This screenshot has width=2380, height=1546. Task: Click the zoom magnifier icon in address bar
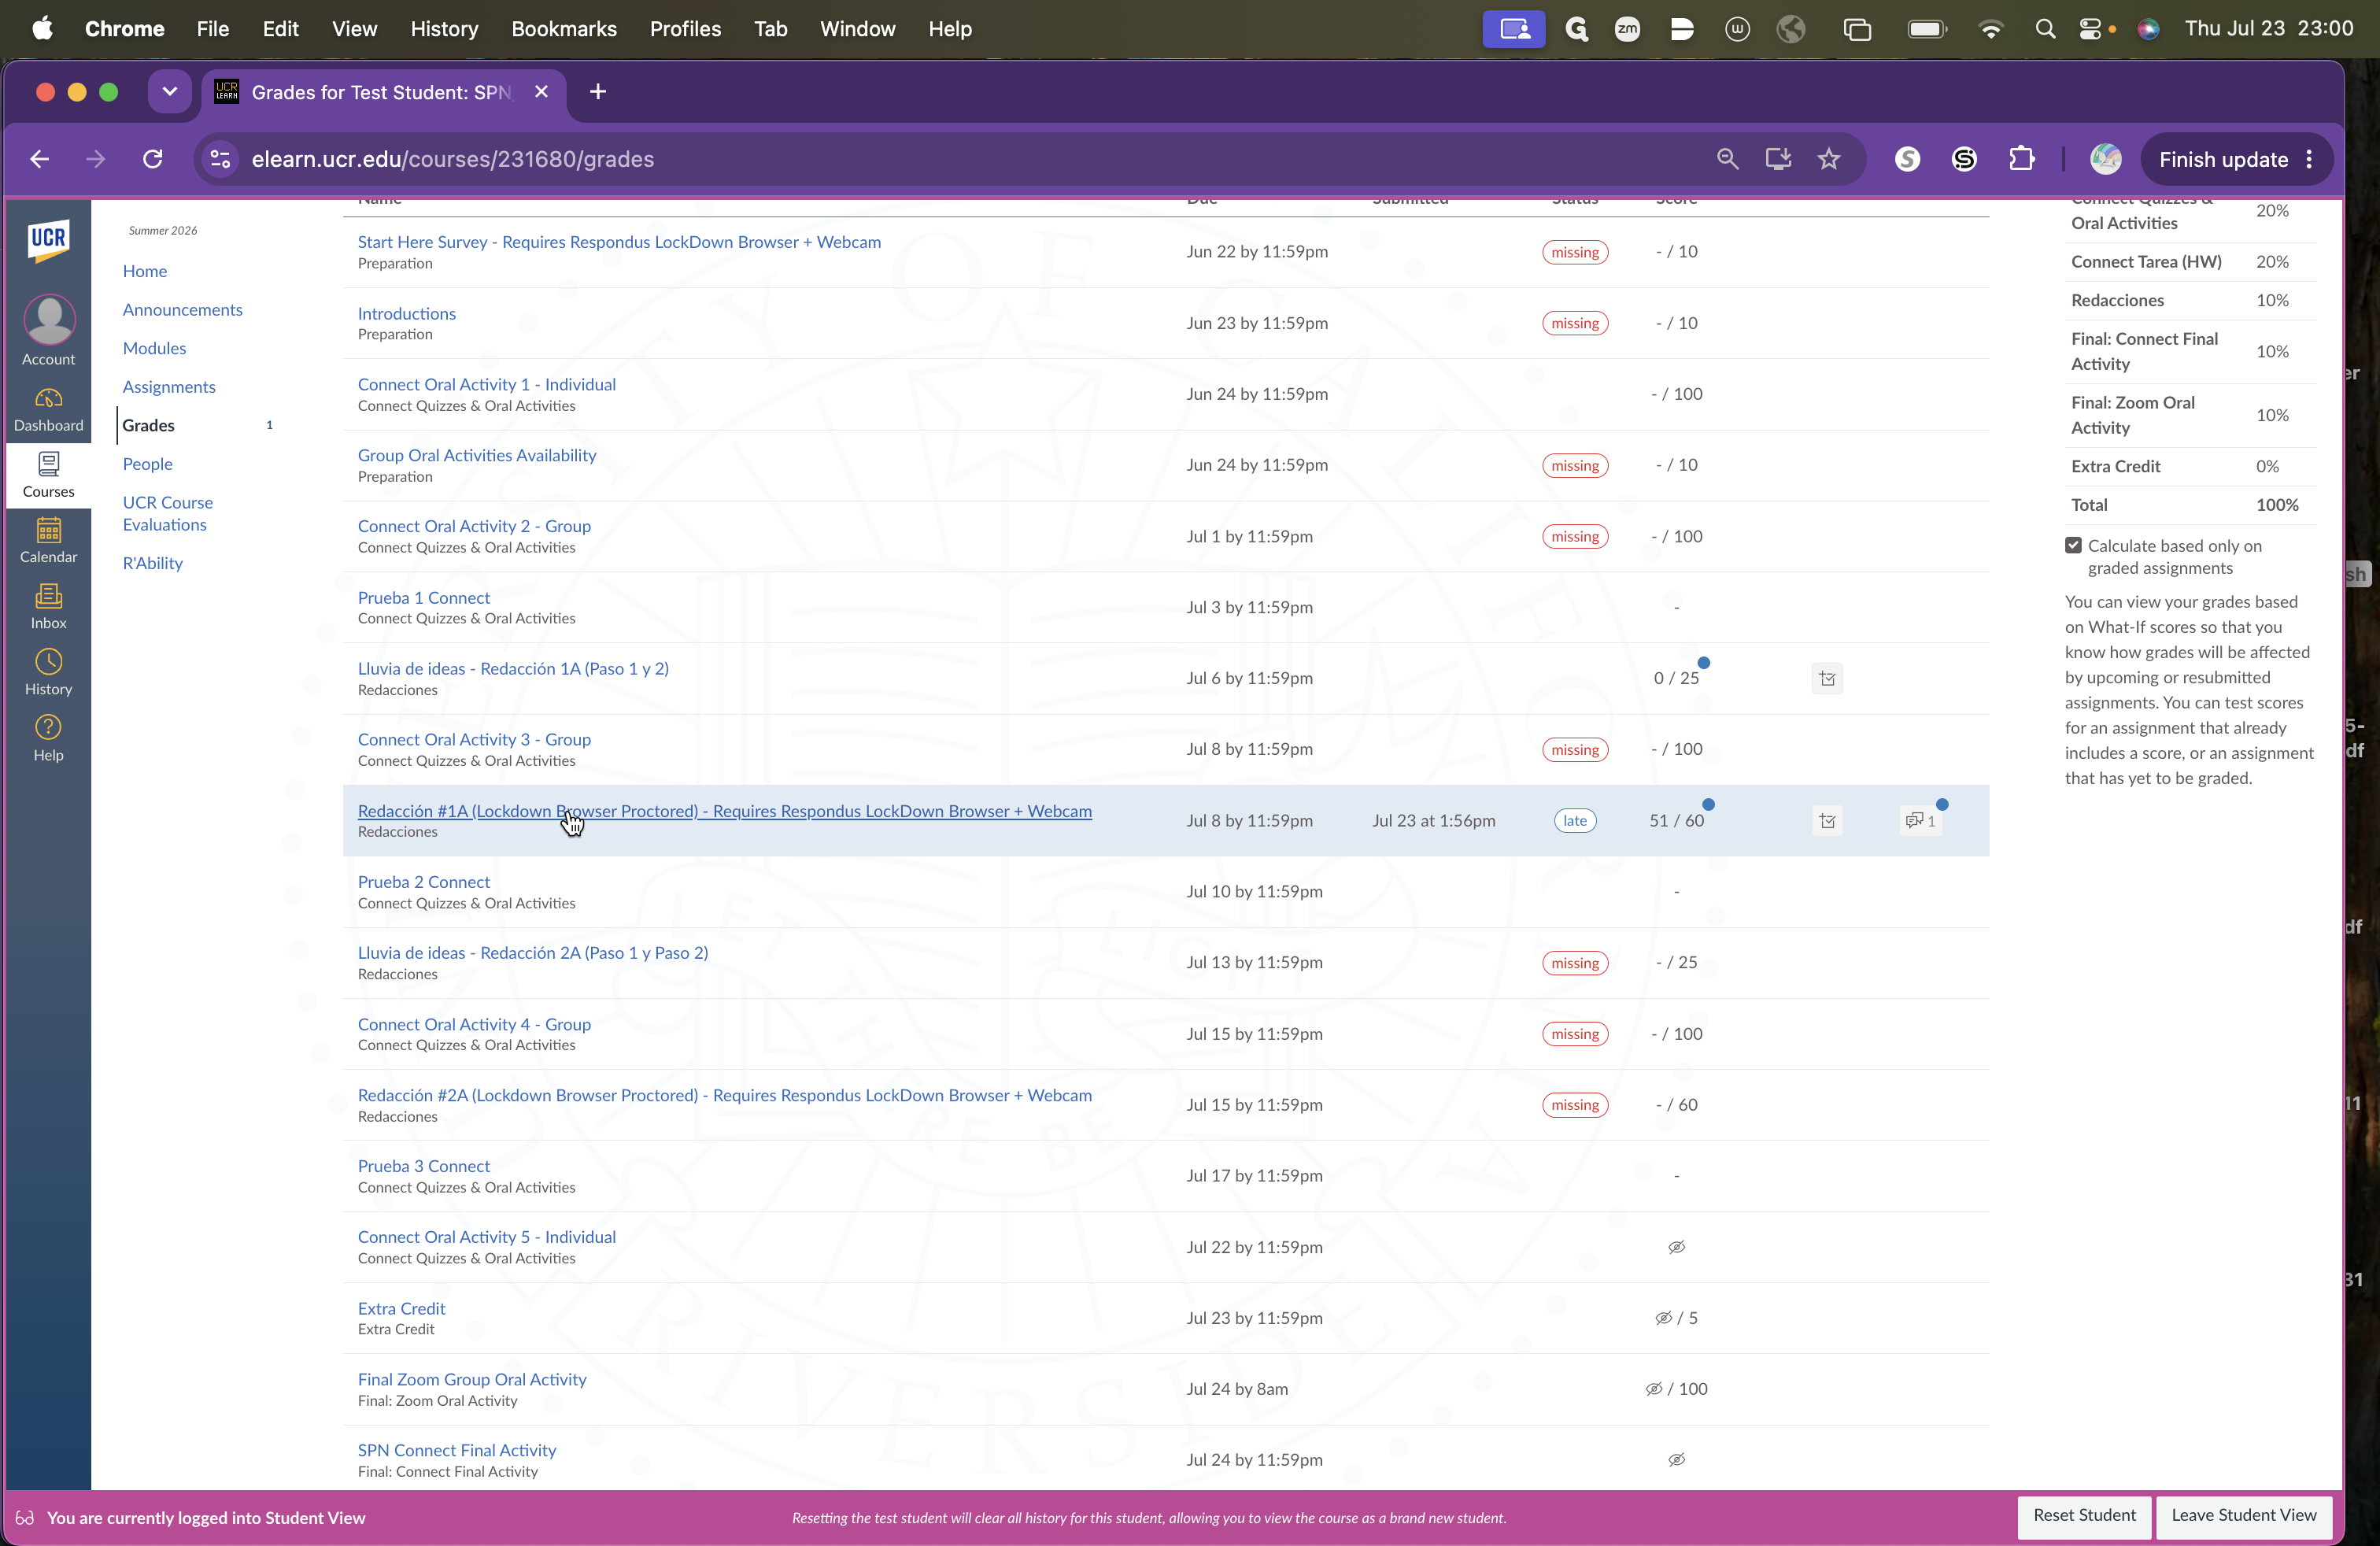tap(1727, 159)
